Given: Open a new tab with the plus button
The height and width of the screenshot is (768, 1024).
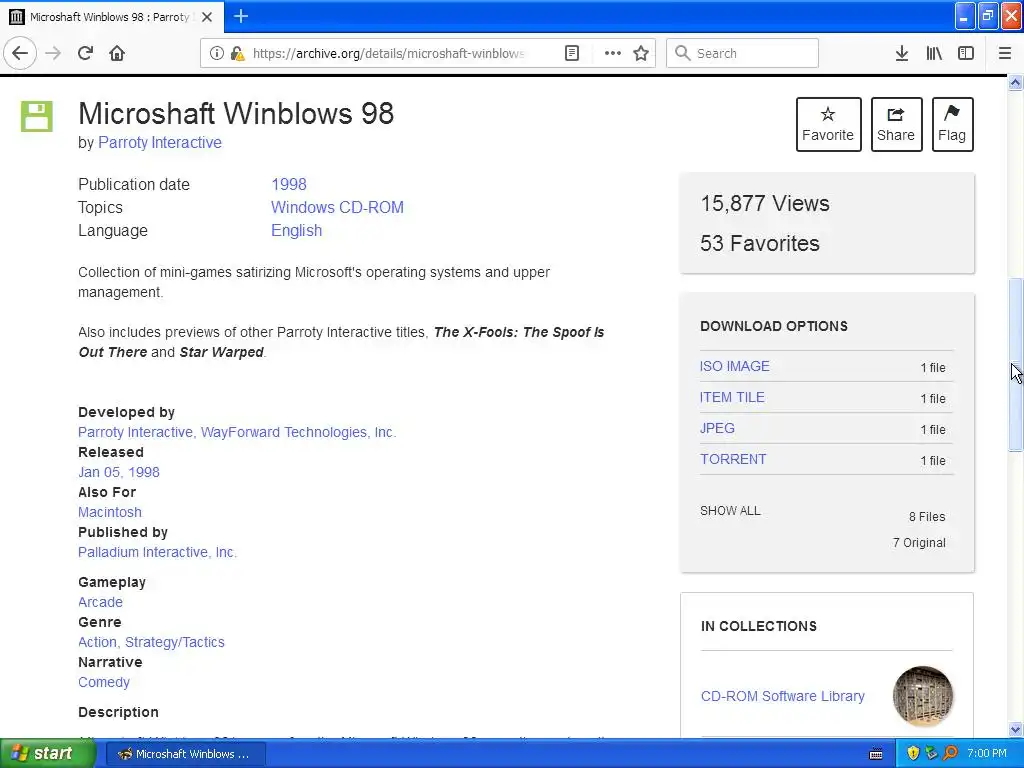Looking at the screenshot, I should coord(241,16).
